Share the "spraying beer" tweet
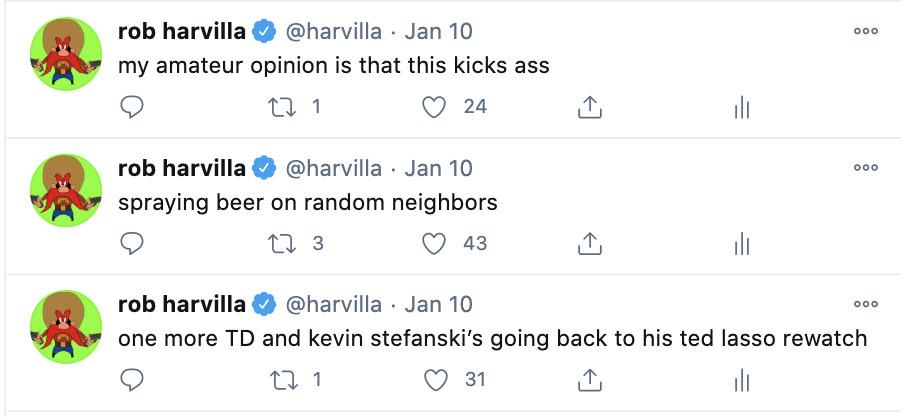The height and width of the screenshot is (417, 901). click(x=589, y=243)
